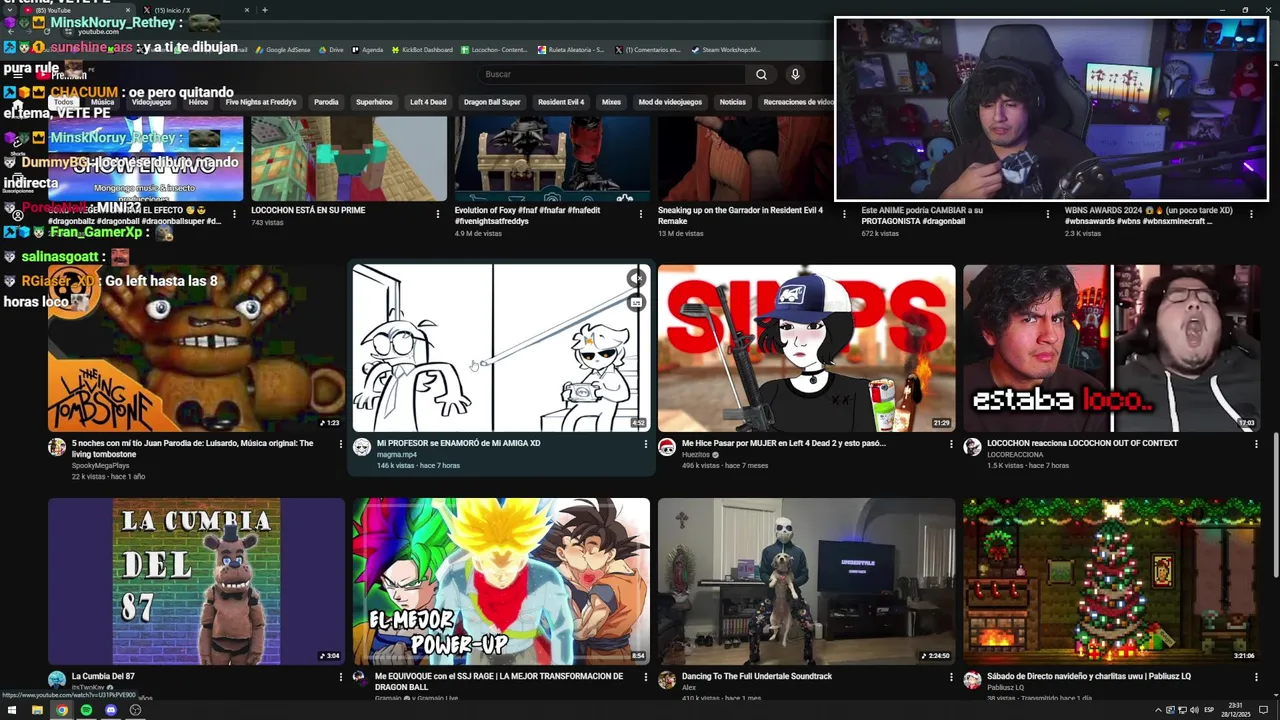Start voice search with microphone icon
Viewport: 1280px width, 720px height.
click(x=795, y=74)
